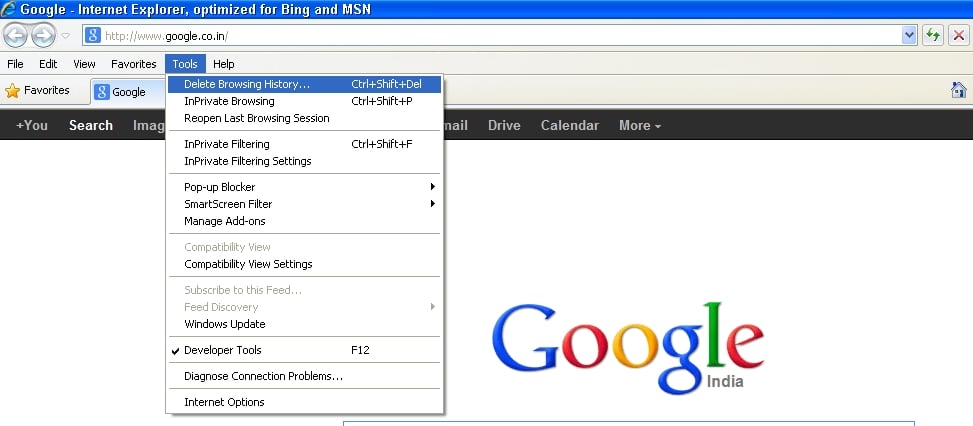
Task: Choose Delete Browsing History menu entry
Action: pyautogui.click(x=304, y=84)
